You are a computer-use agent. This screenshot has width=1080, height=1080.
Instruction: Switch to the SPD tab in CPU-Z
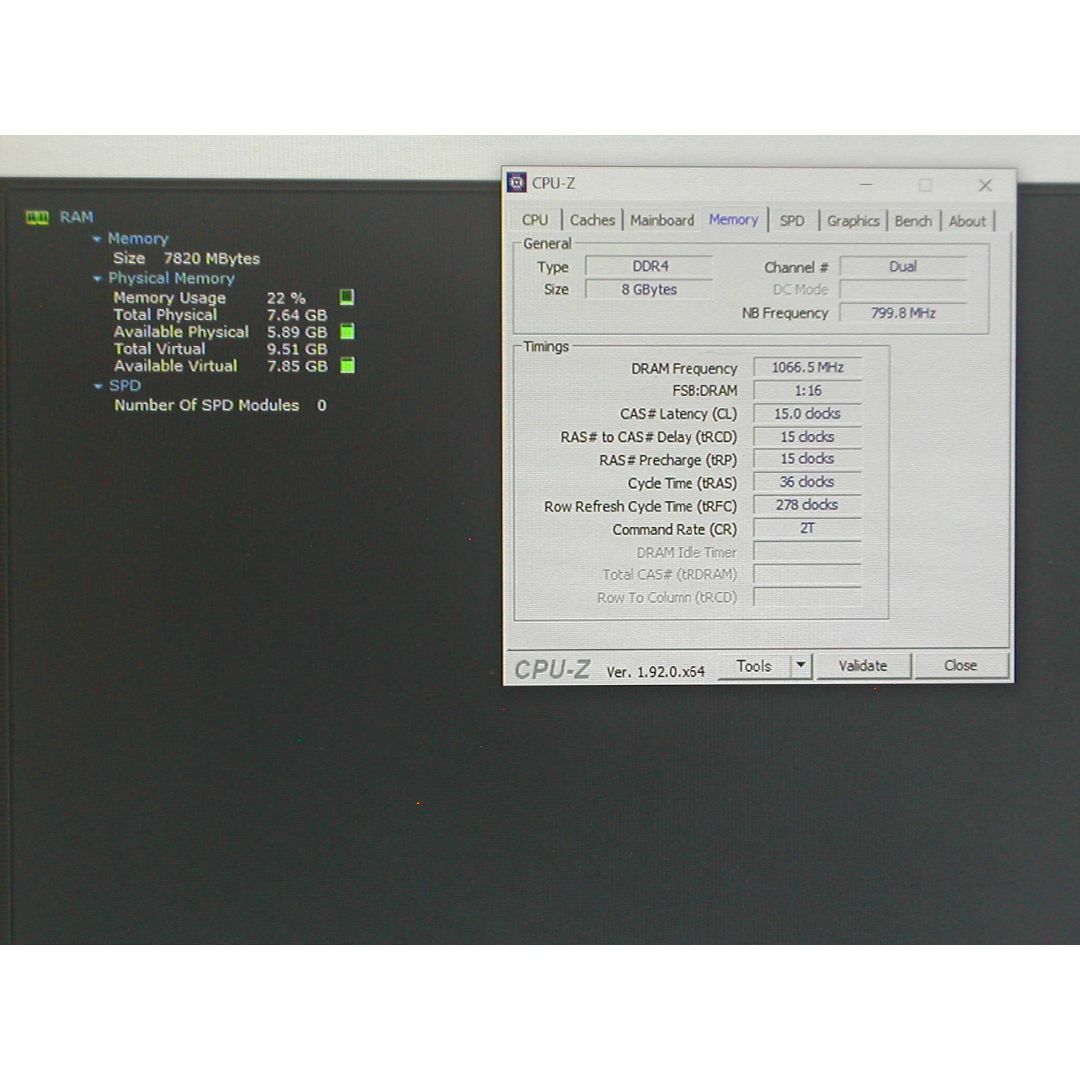(x=792, y=221)
